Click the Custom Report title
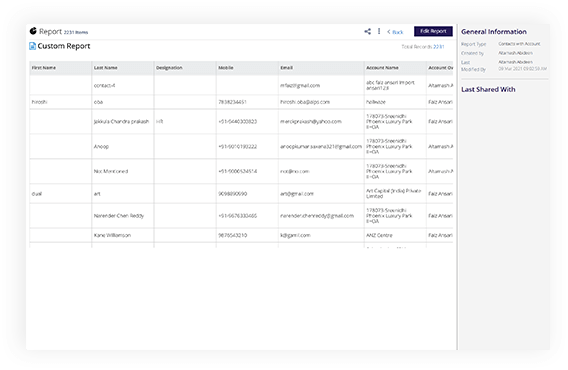 click(64, 46)
